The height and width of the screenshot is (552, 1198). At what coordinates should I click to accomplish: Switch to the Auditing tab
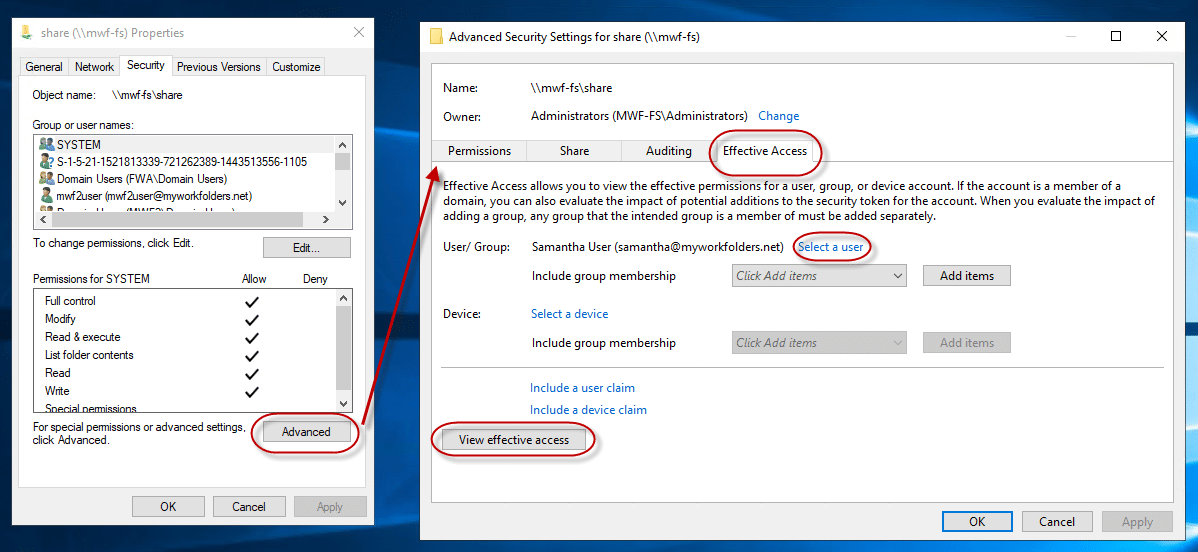[668, 151]
